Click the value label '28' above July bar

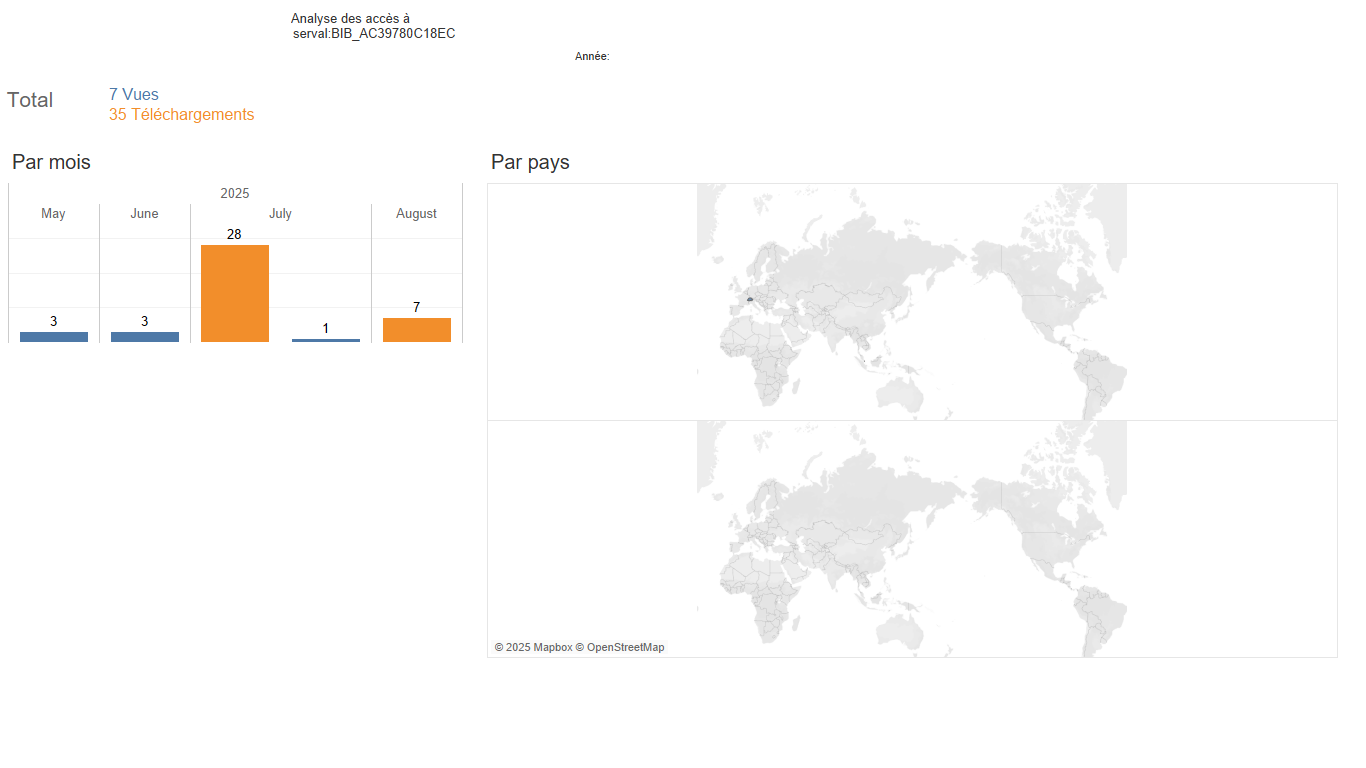pos(235,235)
